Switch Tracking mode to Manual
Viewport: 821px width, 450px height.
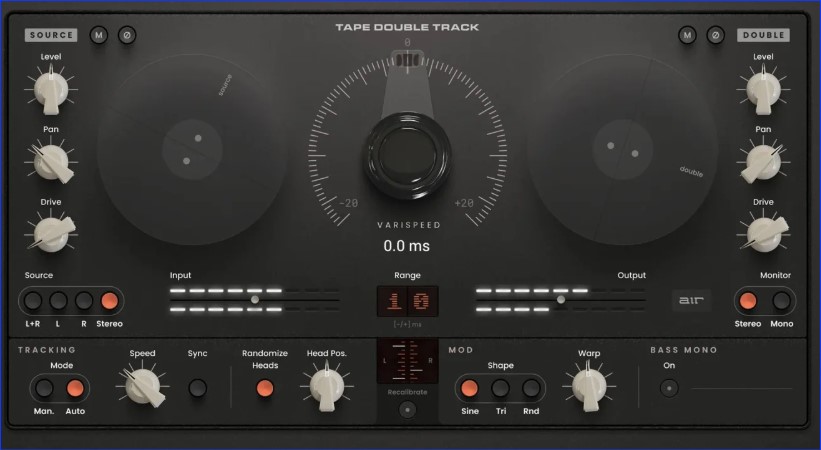pos(44,388)
